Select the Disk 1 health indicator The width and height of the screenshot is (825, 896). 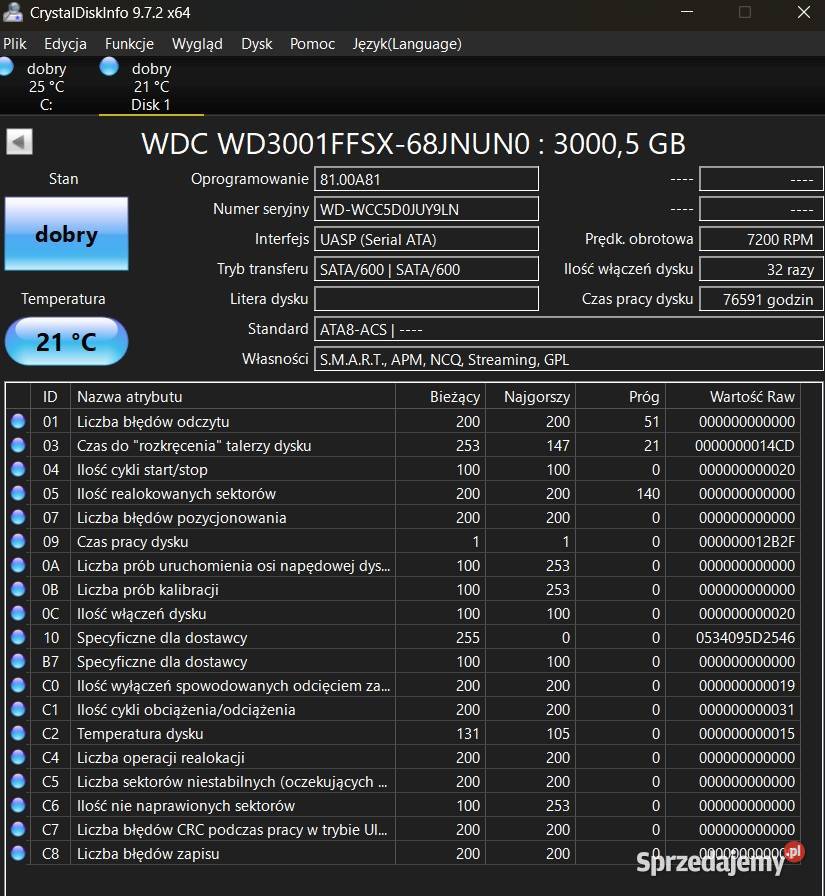151,85
